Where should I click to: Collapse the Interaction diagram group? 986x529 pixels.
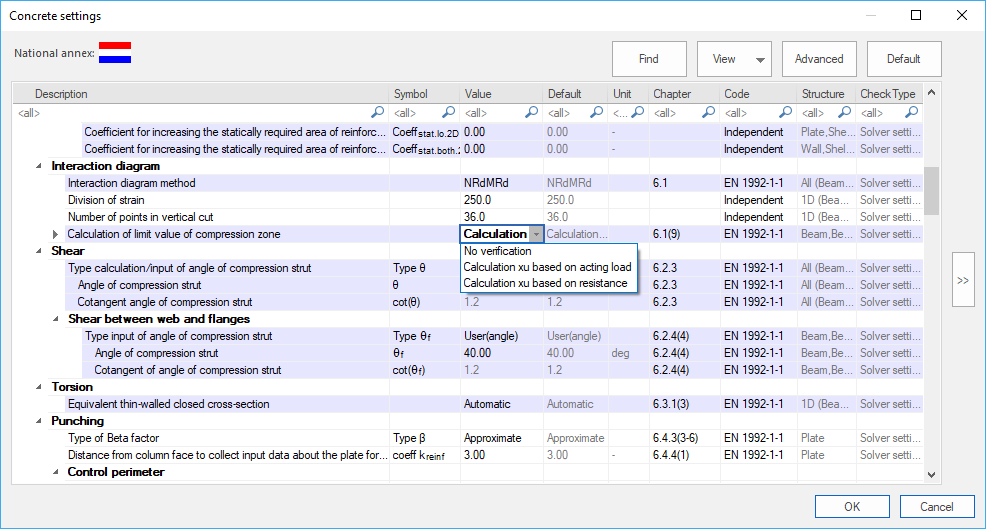pyautogui.click(x=39, y=166)
